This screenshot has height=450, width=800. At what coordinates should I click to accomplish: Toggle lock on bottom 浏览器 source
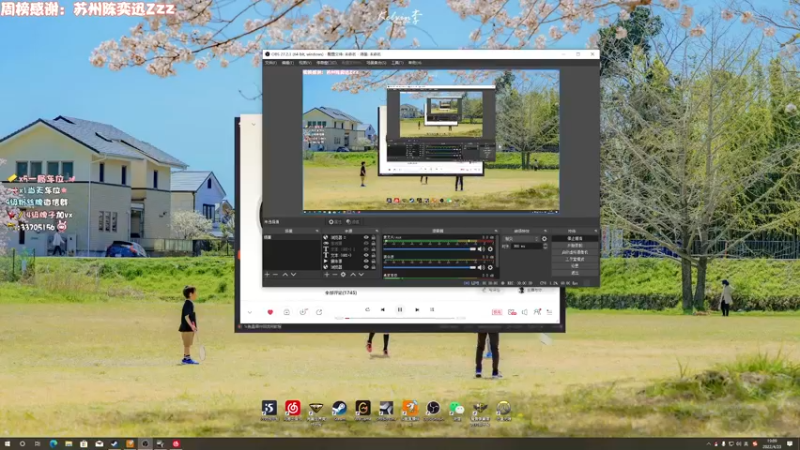373,267
